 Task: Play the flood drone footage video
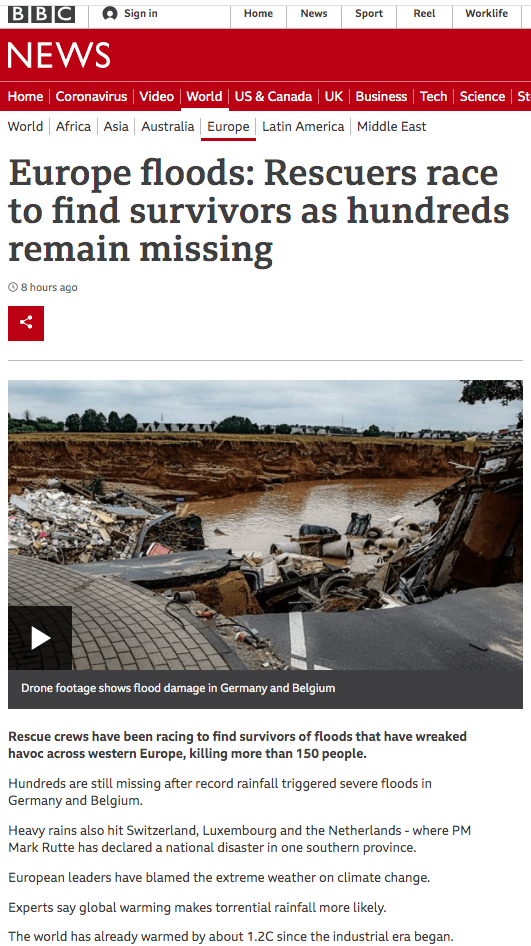pyautogui.click(x=40, y=638)
